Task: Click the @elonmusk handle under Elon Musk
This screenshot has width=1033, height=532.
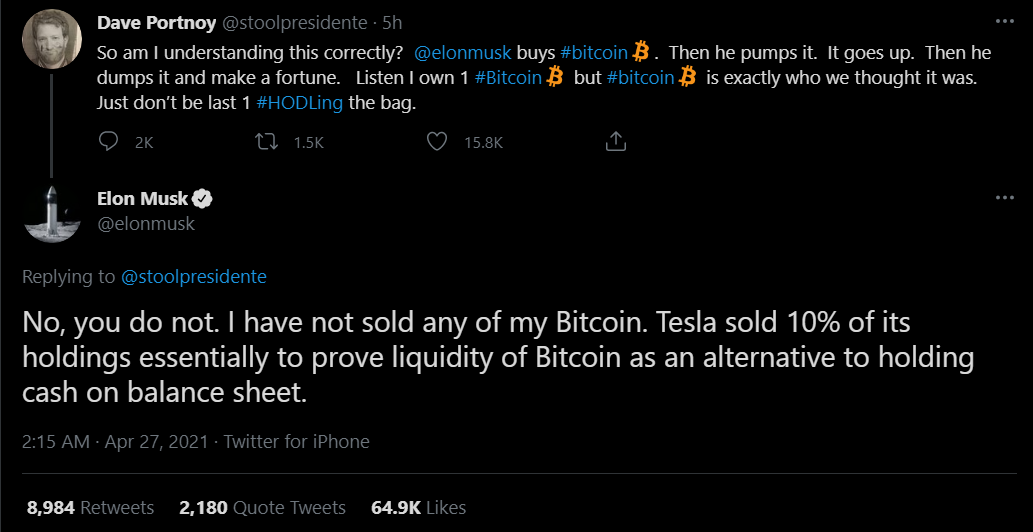Action: click(x=146, y=224)
